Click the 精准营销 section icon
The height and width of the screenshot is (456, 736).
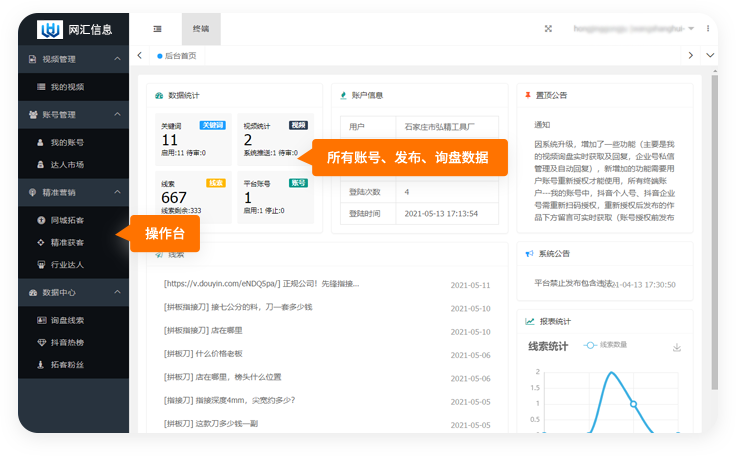(32, 193)
